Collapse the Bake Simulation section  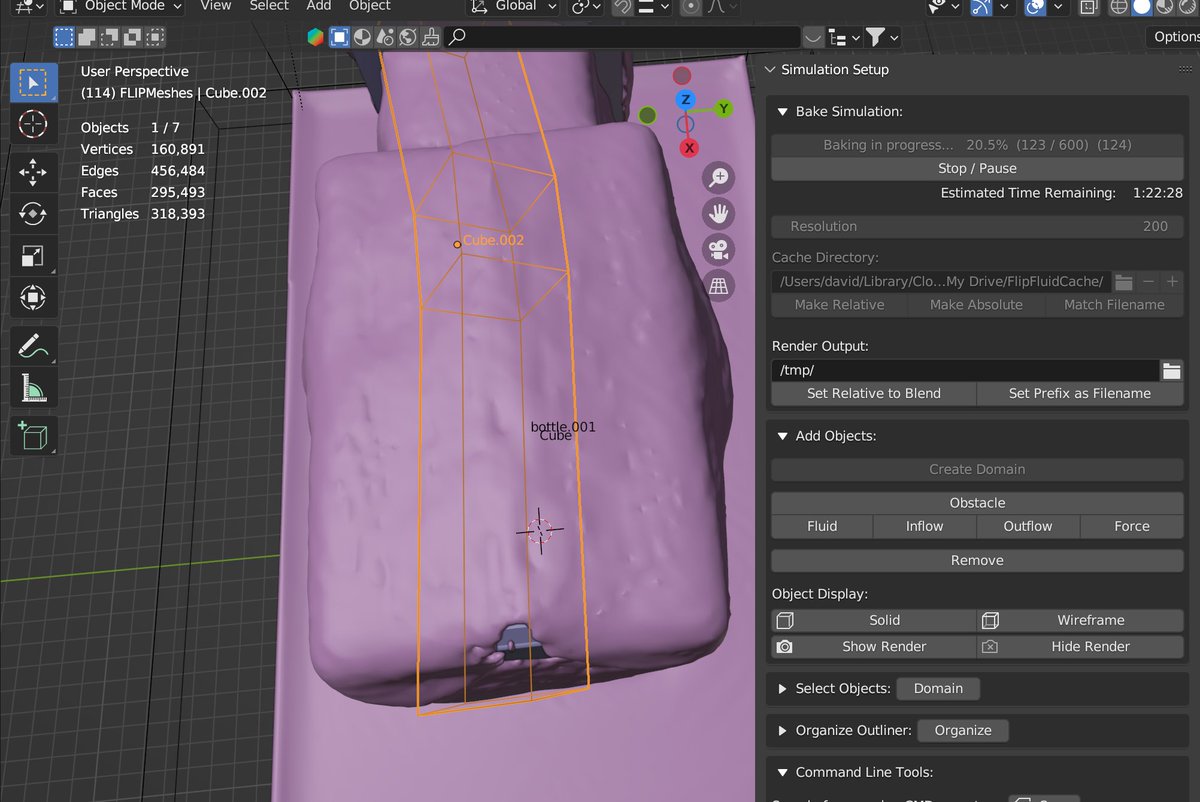tap(783, 112)
